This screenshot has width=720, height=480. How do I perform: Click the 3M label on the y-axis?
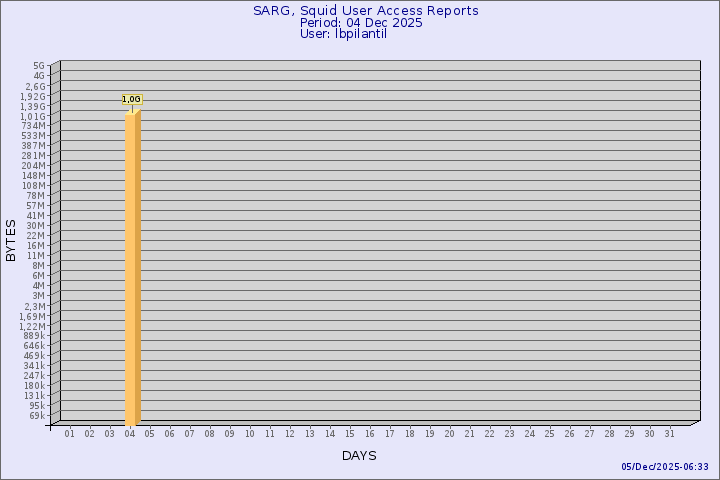click(x=38, y=296)
